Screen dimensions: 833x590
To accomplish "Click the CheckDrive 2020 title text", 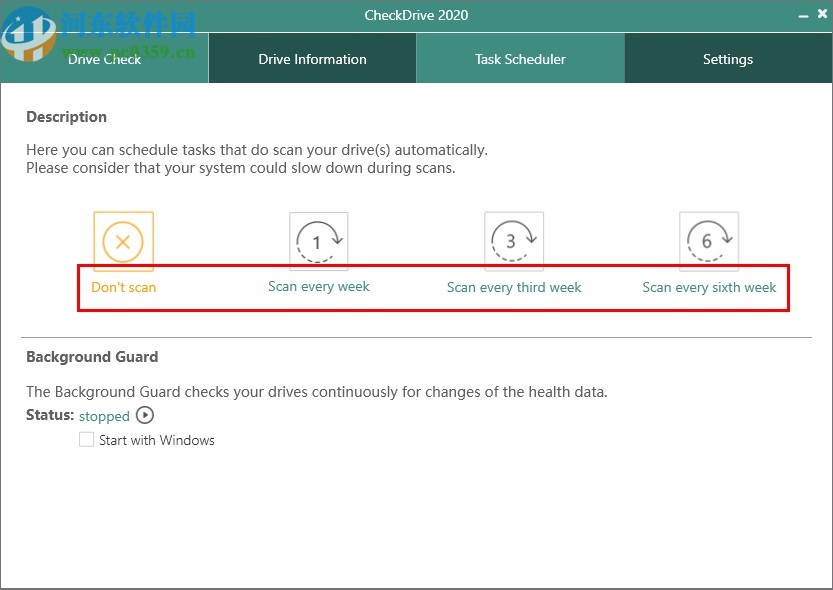I will point(416,15).
